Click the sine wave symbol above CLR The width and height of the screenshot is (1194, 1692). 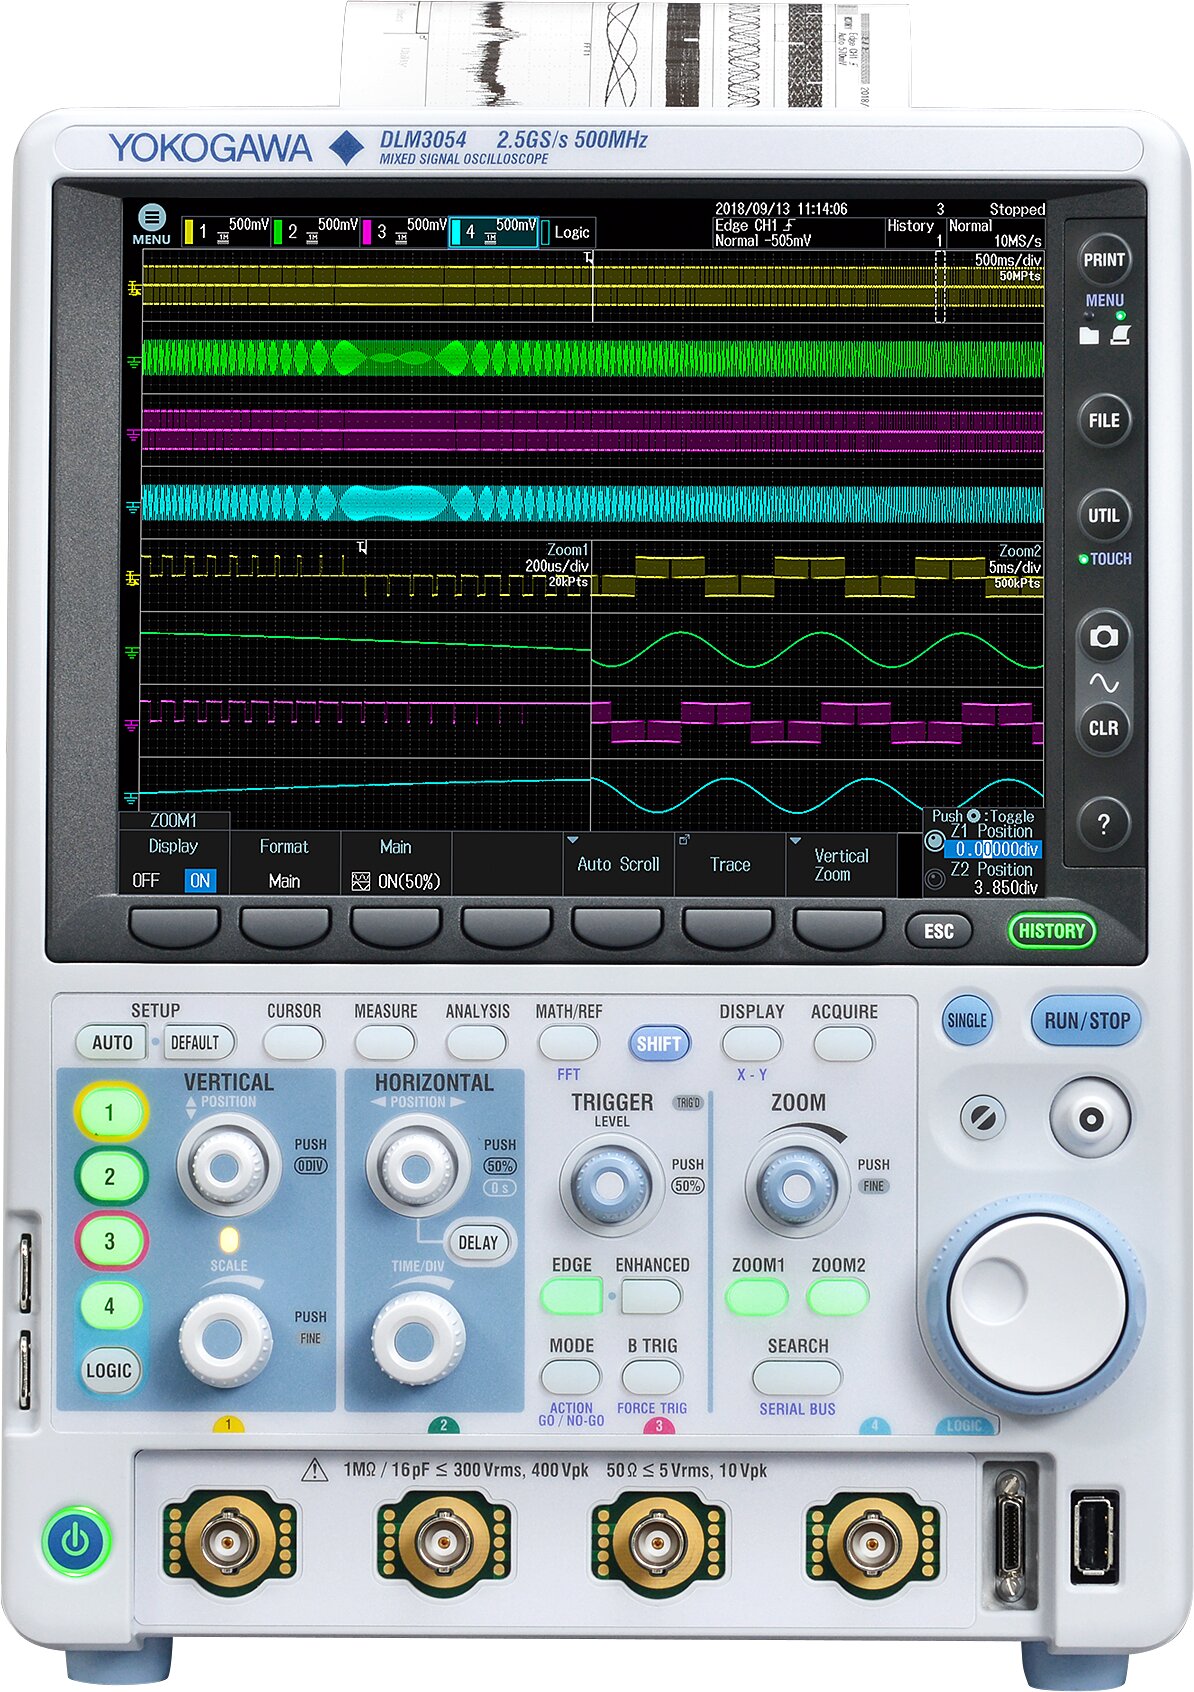[1104, 684]
